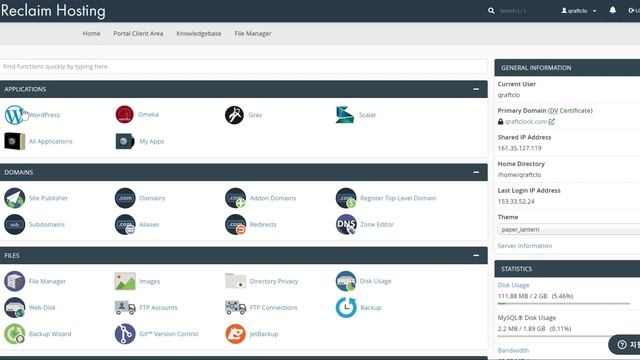The width and height of the screenshot is (640, 360).
Task: Click the WordPress text link
Action: tap(44, 115)
